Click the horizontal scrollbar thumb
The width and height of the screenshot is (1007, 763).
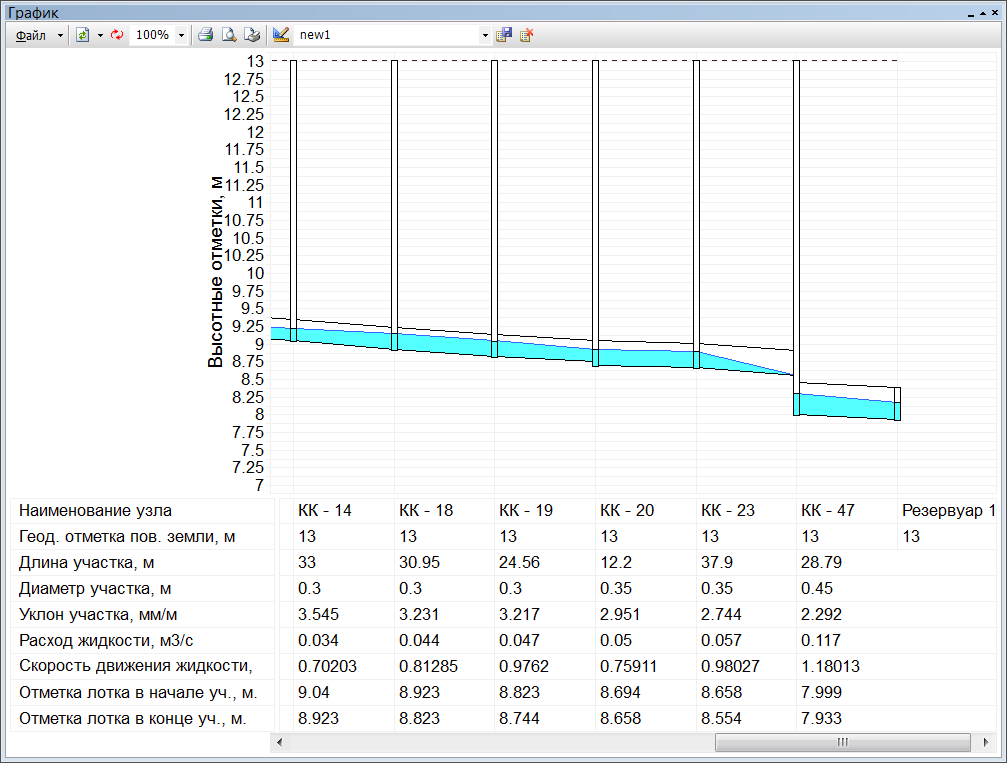(842, 742)
